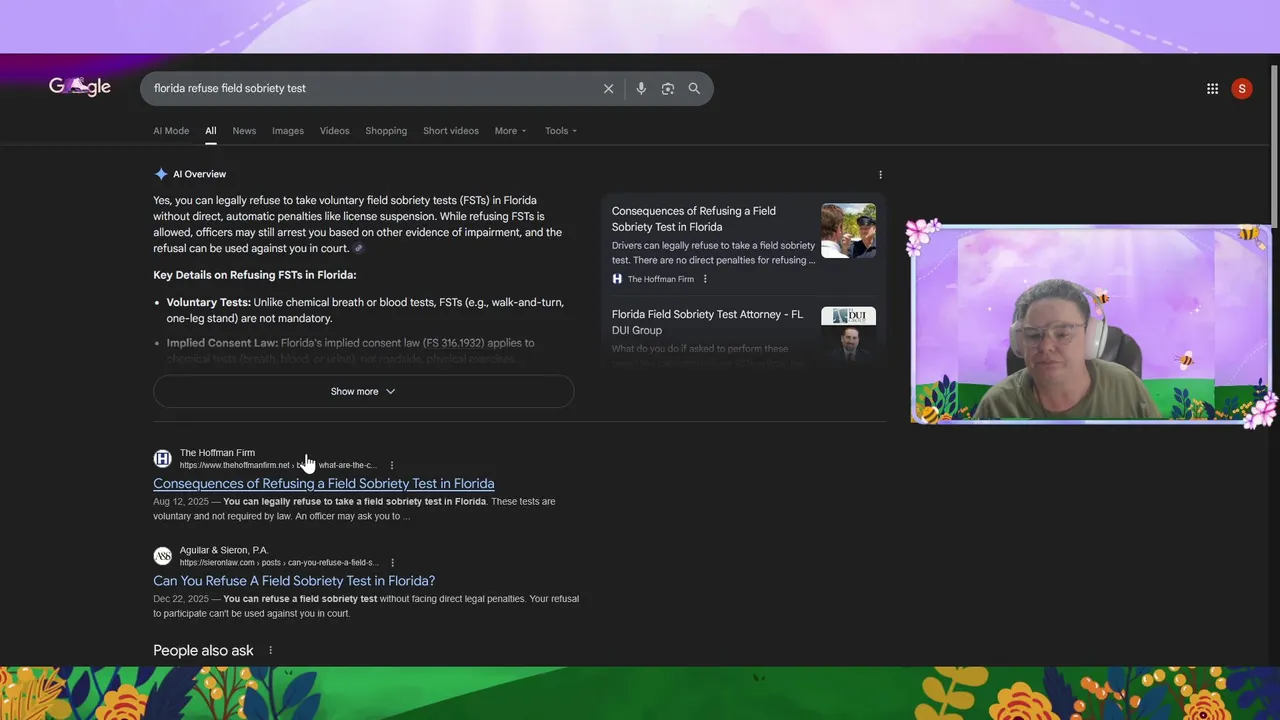Open the citation link icon after court
Viewport: 1280px width, 720px height.
358,248
